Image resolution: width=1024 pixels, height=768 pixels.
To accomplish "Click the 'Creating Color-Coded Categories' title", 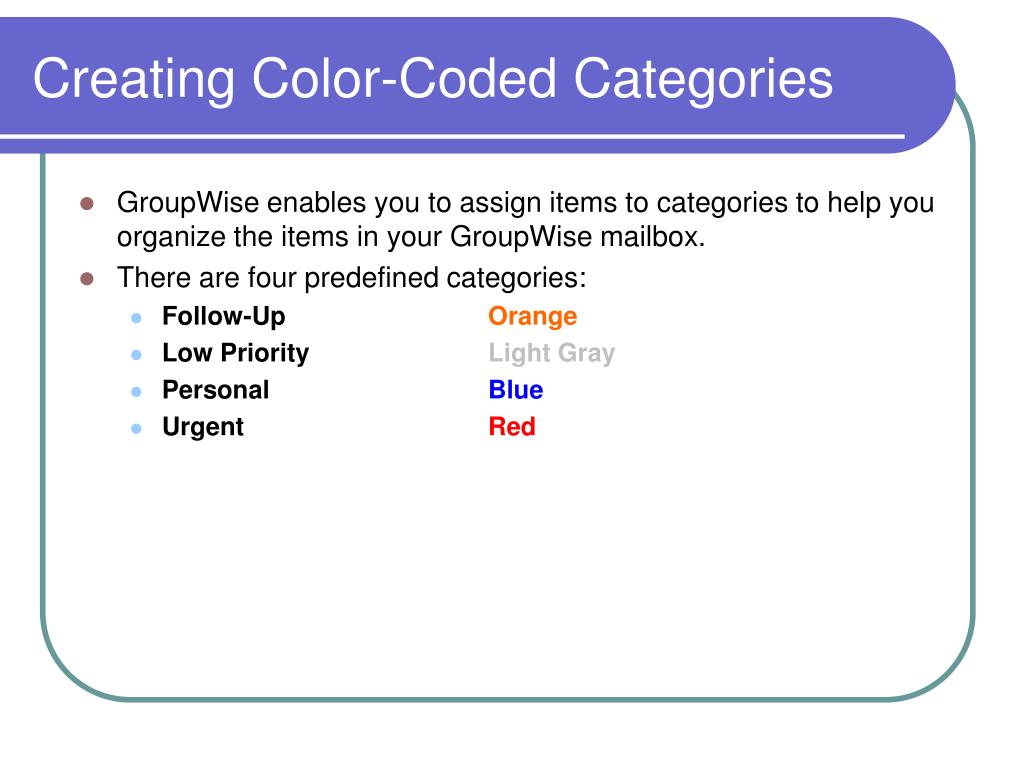I will point(432,80).
